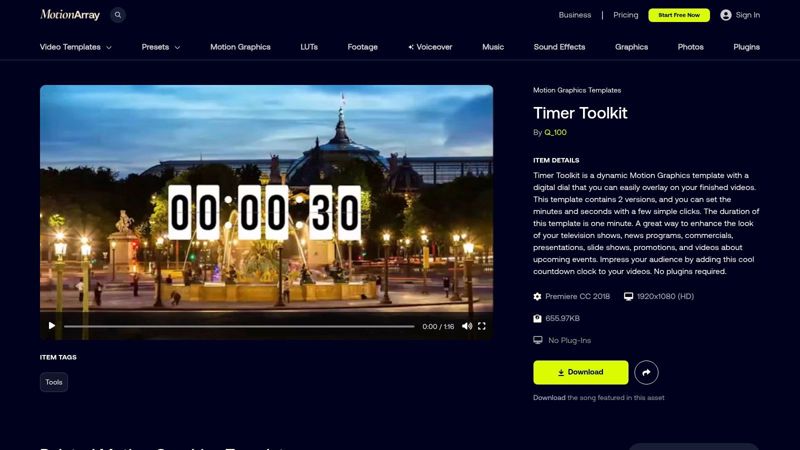Image resolution: width=800 pixels, height=450 pixels.
Task: Mute the video with the speaker icon
Action: click(x=467, y=326)
